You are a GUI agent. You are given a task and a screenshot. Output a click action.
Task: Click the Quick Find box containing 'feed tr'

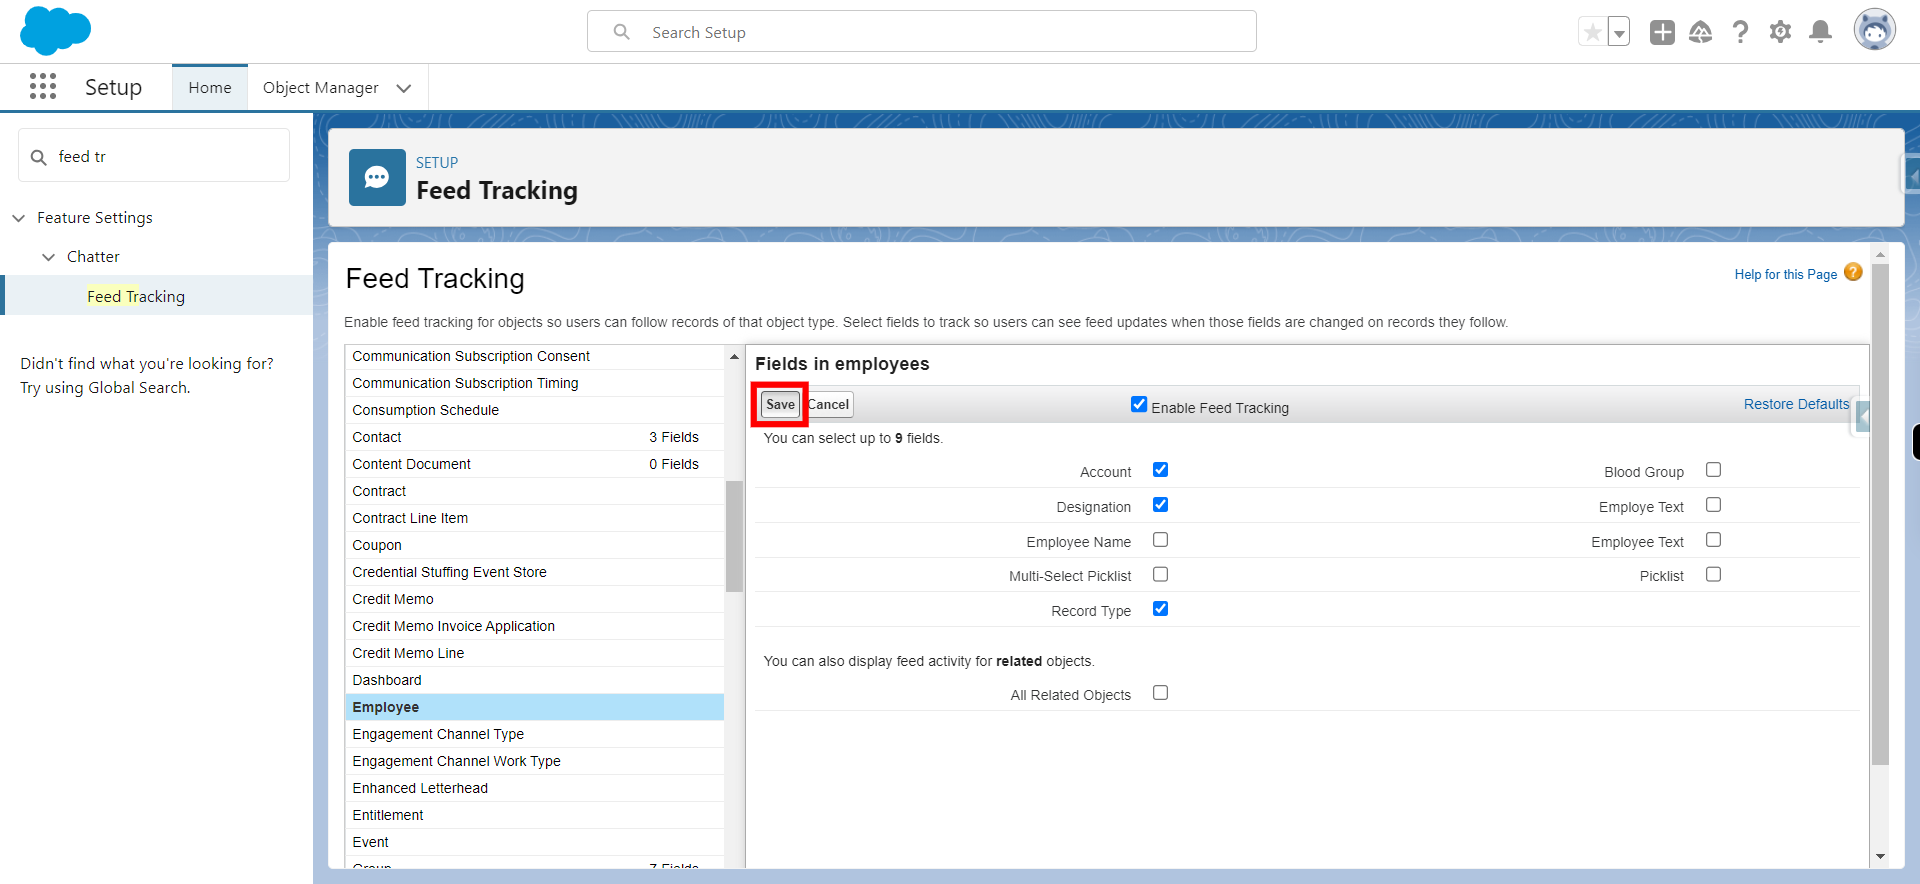154,156
